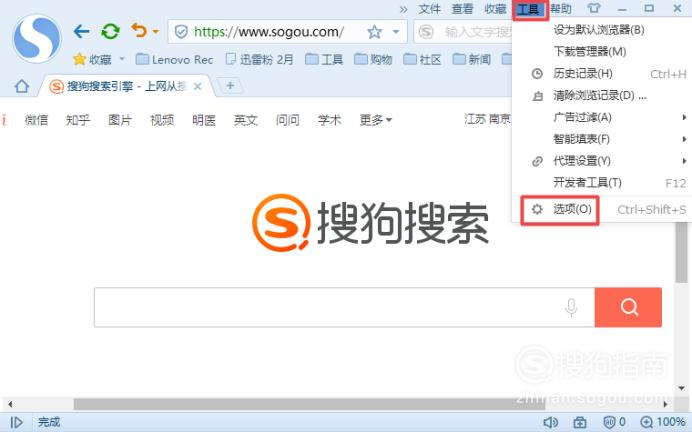692x432 pixels.
Task: Bookmark page with the star icon
Action: click(x=374, y=32)
